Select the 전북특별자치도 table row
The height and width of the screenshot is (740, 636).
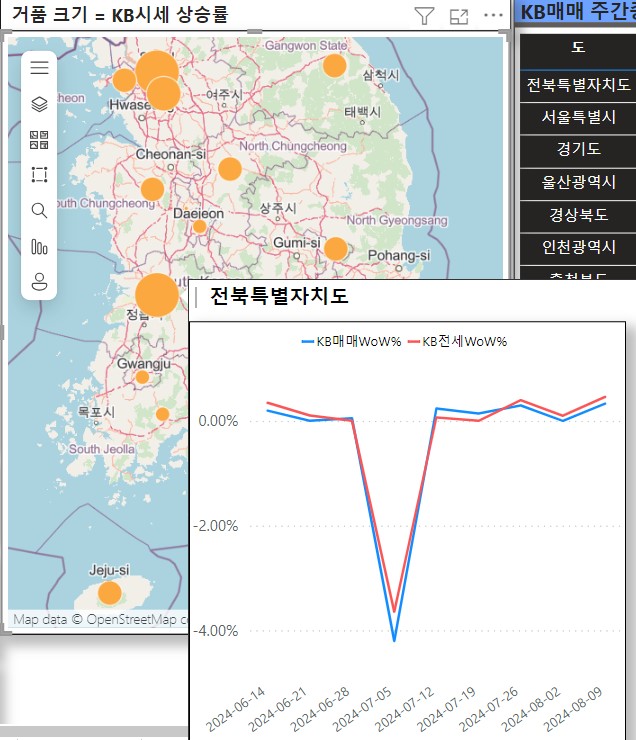pos(578,85)
